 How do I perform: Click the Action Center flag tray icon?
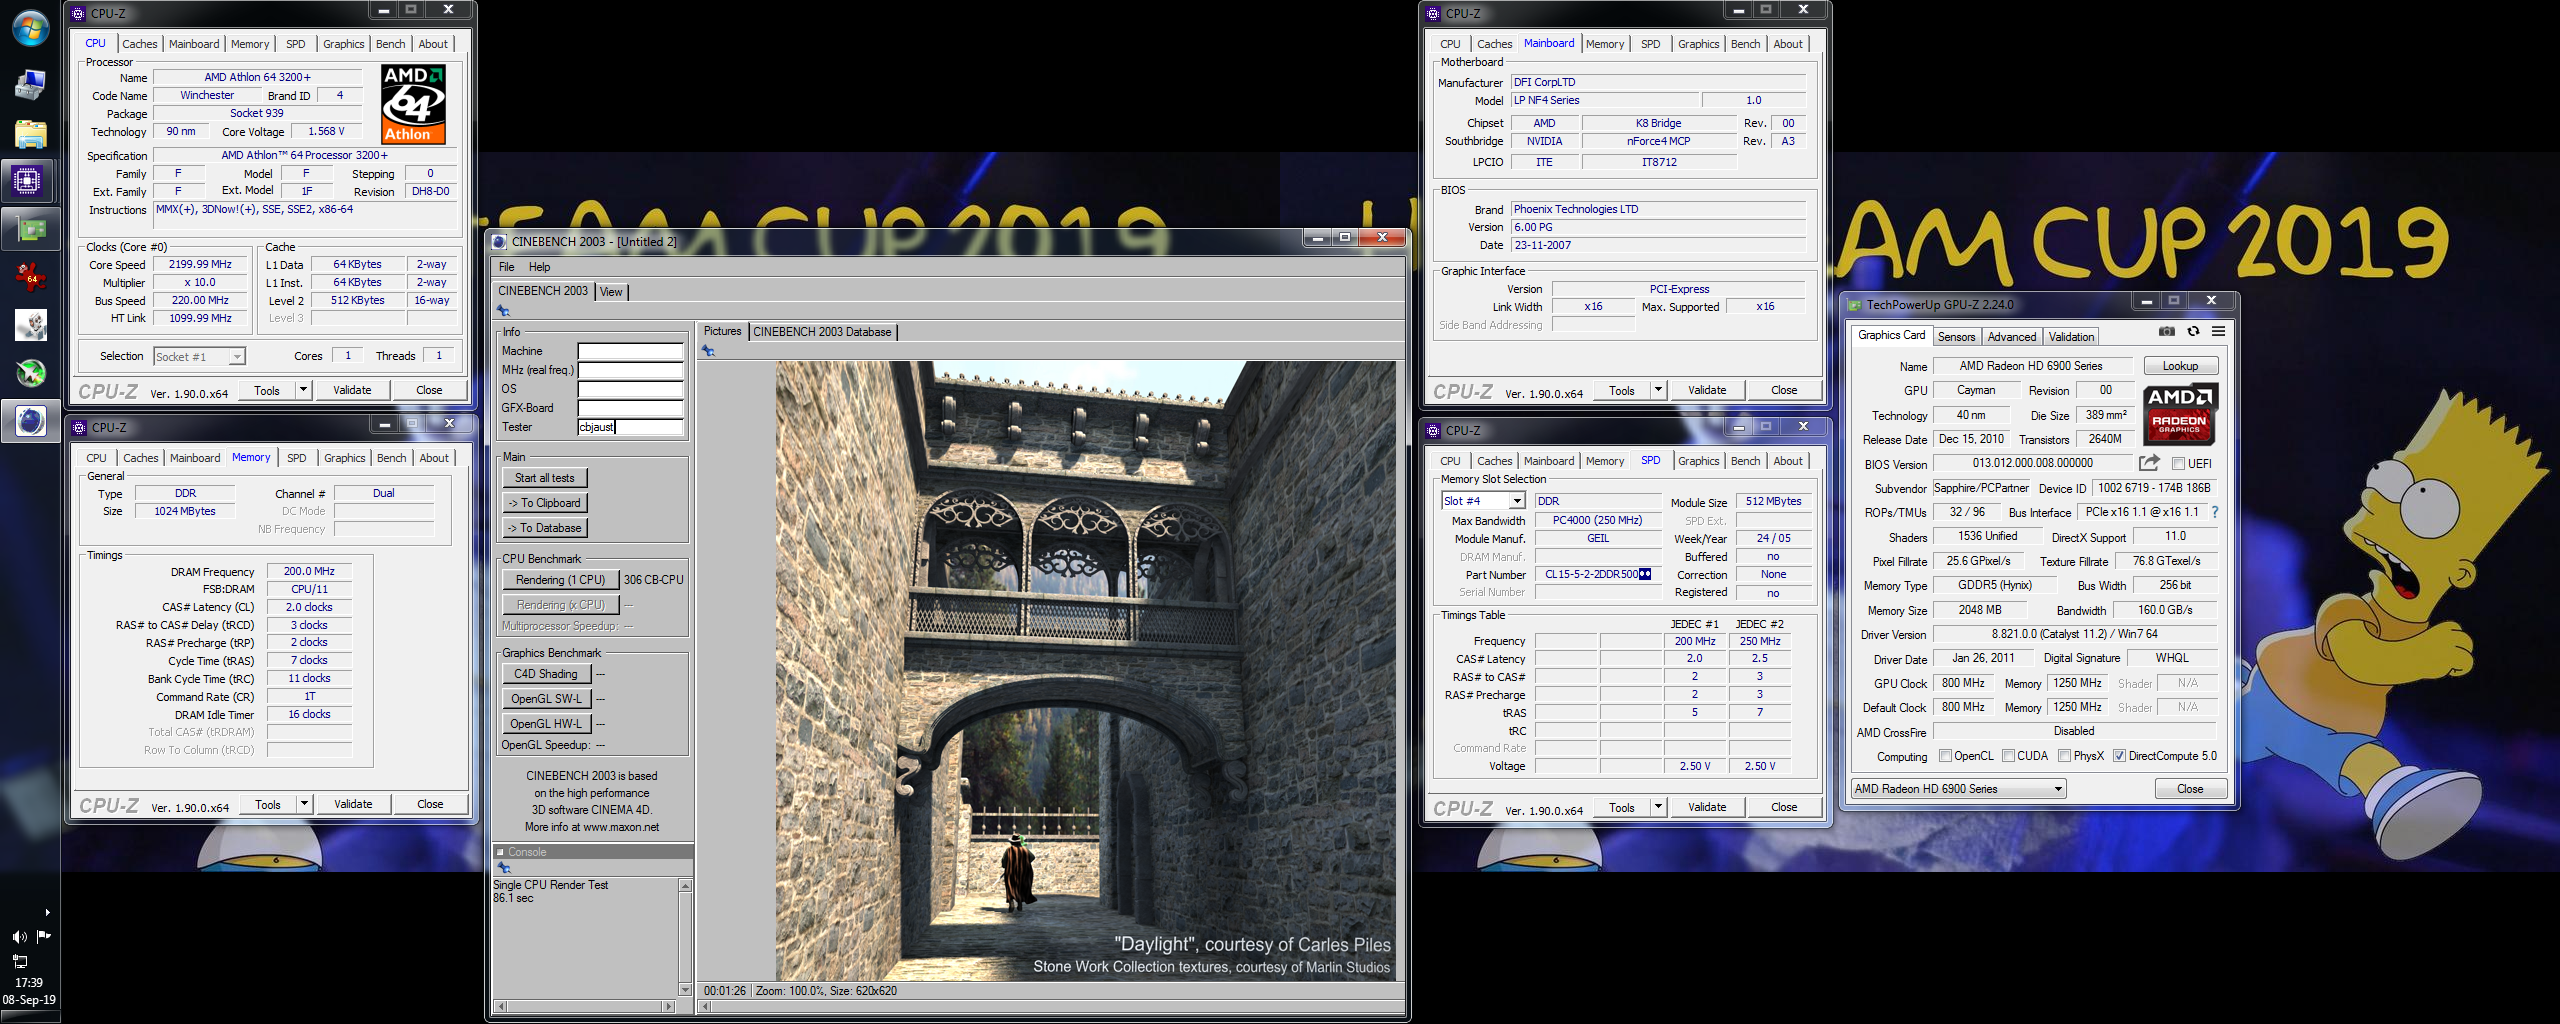pos(44,936)
